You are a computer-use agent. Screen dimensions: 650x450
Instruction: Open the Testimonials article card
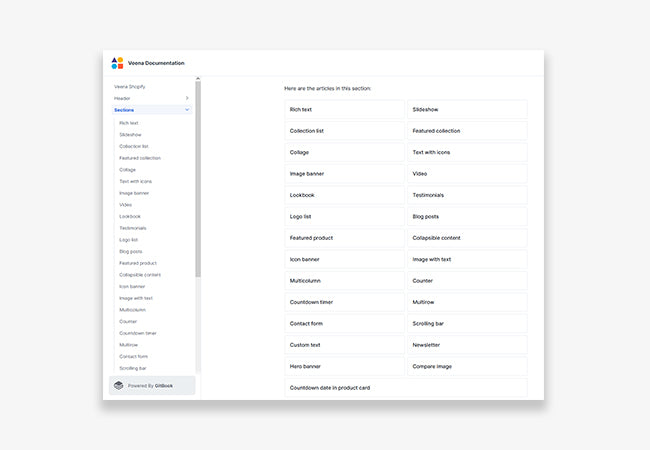[467, 195]
